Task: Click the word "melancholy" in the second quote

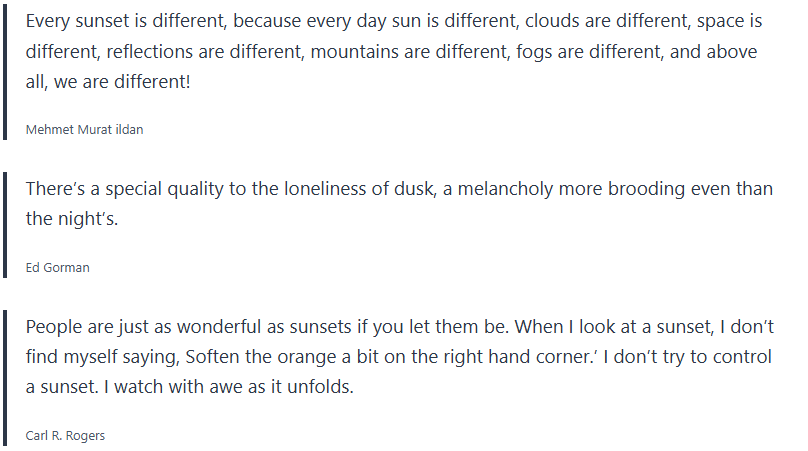Action: click(x=518, y=189)
